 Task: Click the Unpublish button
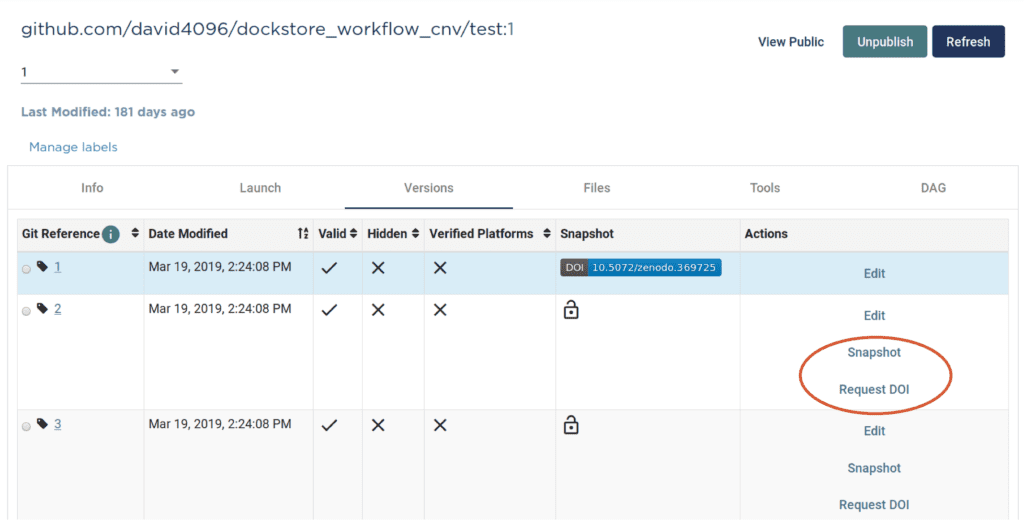[x=885, y=42]
